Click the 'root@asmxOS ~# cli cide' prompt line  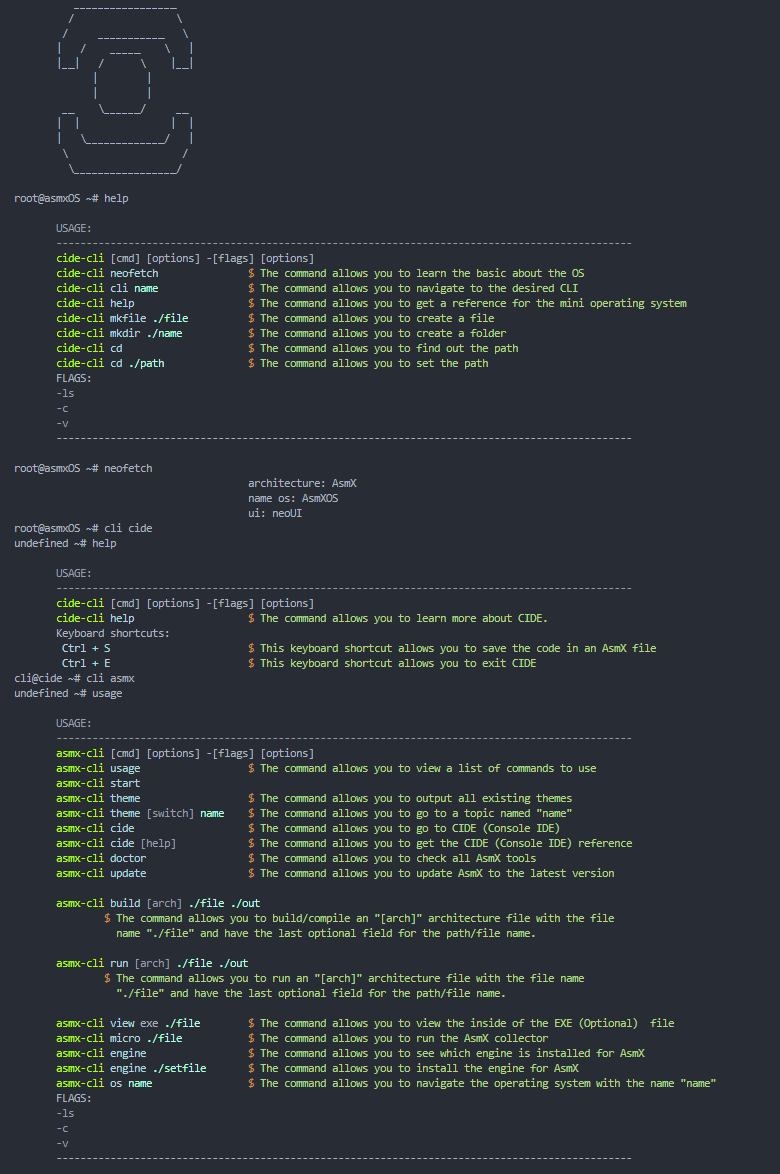pos(83,528)
